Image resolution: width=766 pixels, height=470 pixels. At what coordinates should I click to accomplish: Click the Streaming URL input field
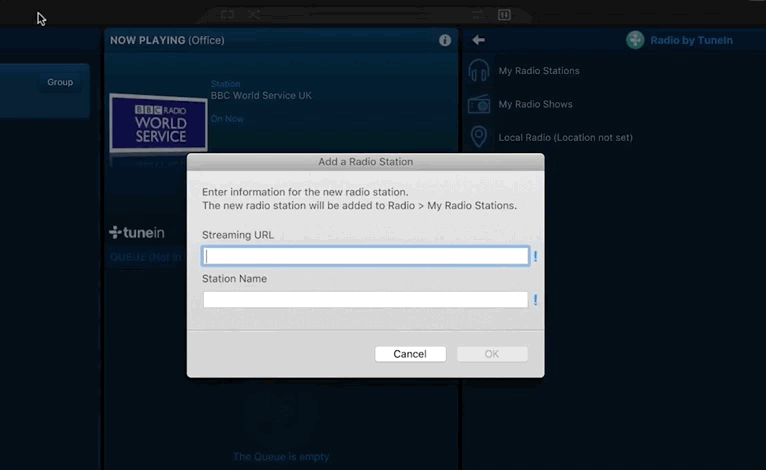click(365, 256)
